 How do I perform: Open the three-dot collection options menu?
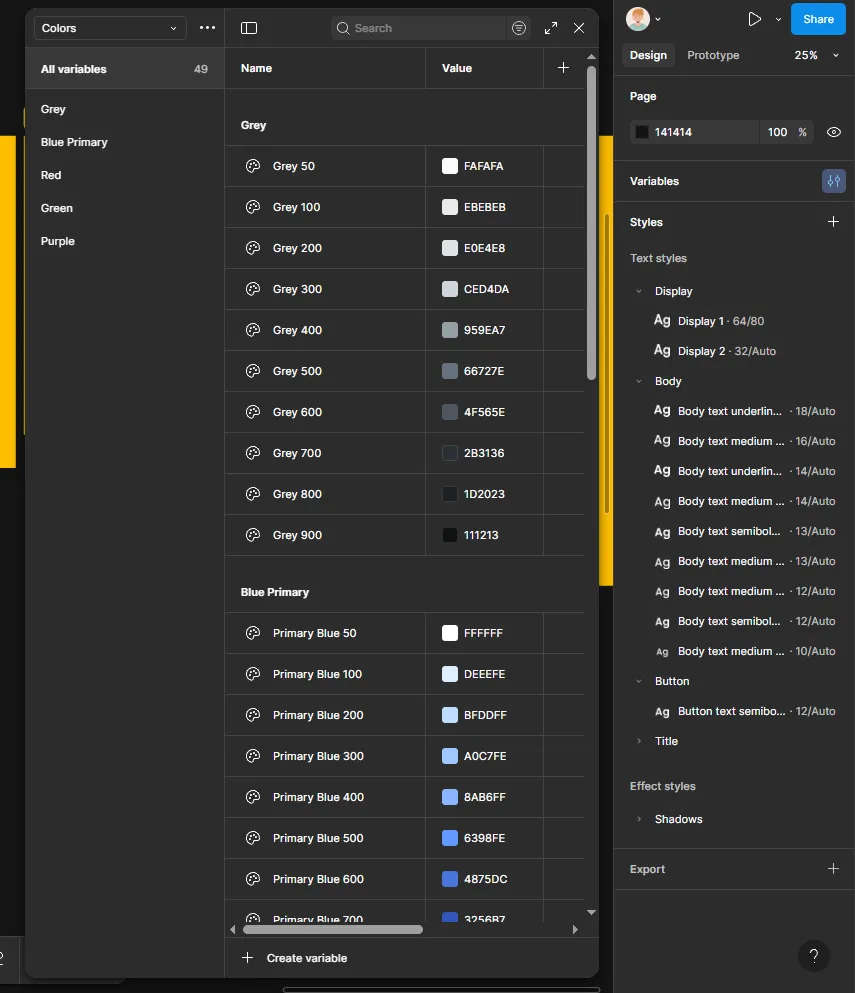[207, 28]
